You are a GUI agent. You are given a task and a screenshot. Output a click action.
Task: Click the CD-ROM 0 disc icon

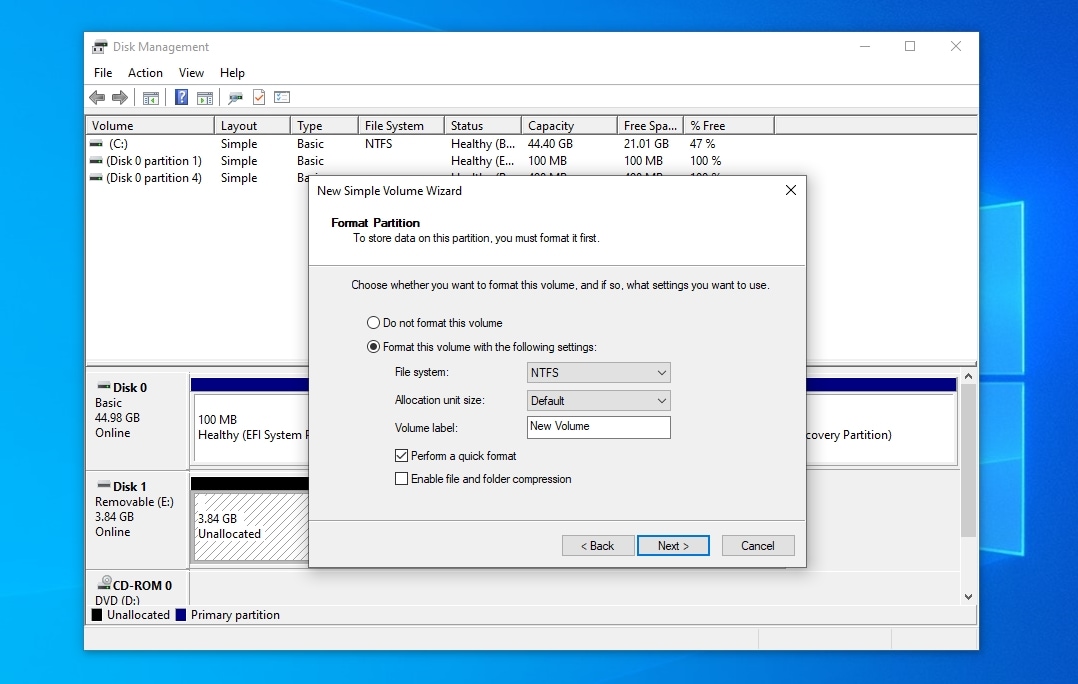[104, 583]
